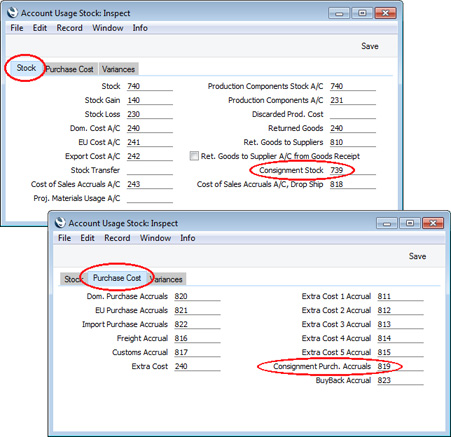The image size is (451, 437).
Task: Click Save in the front window
Action: (417, 256)
